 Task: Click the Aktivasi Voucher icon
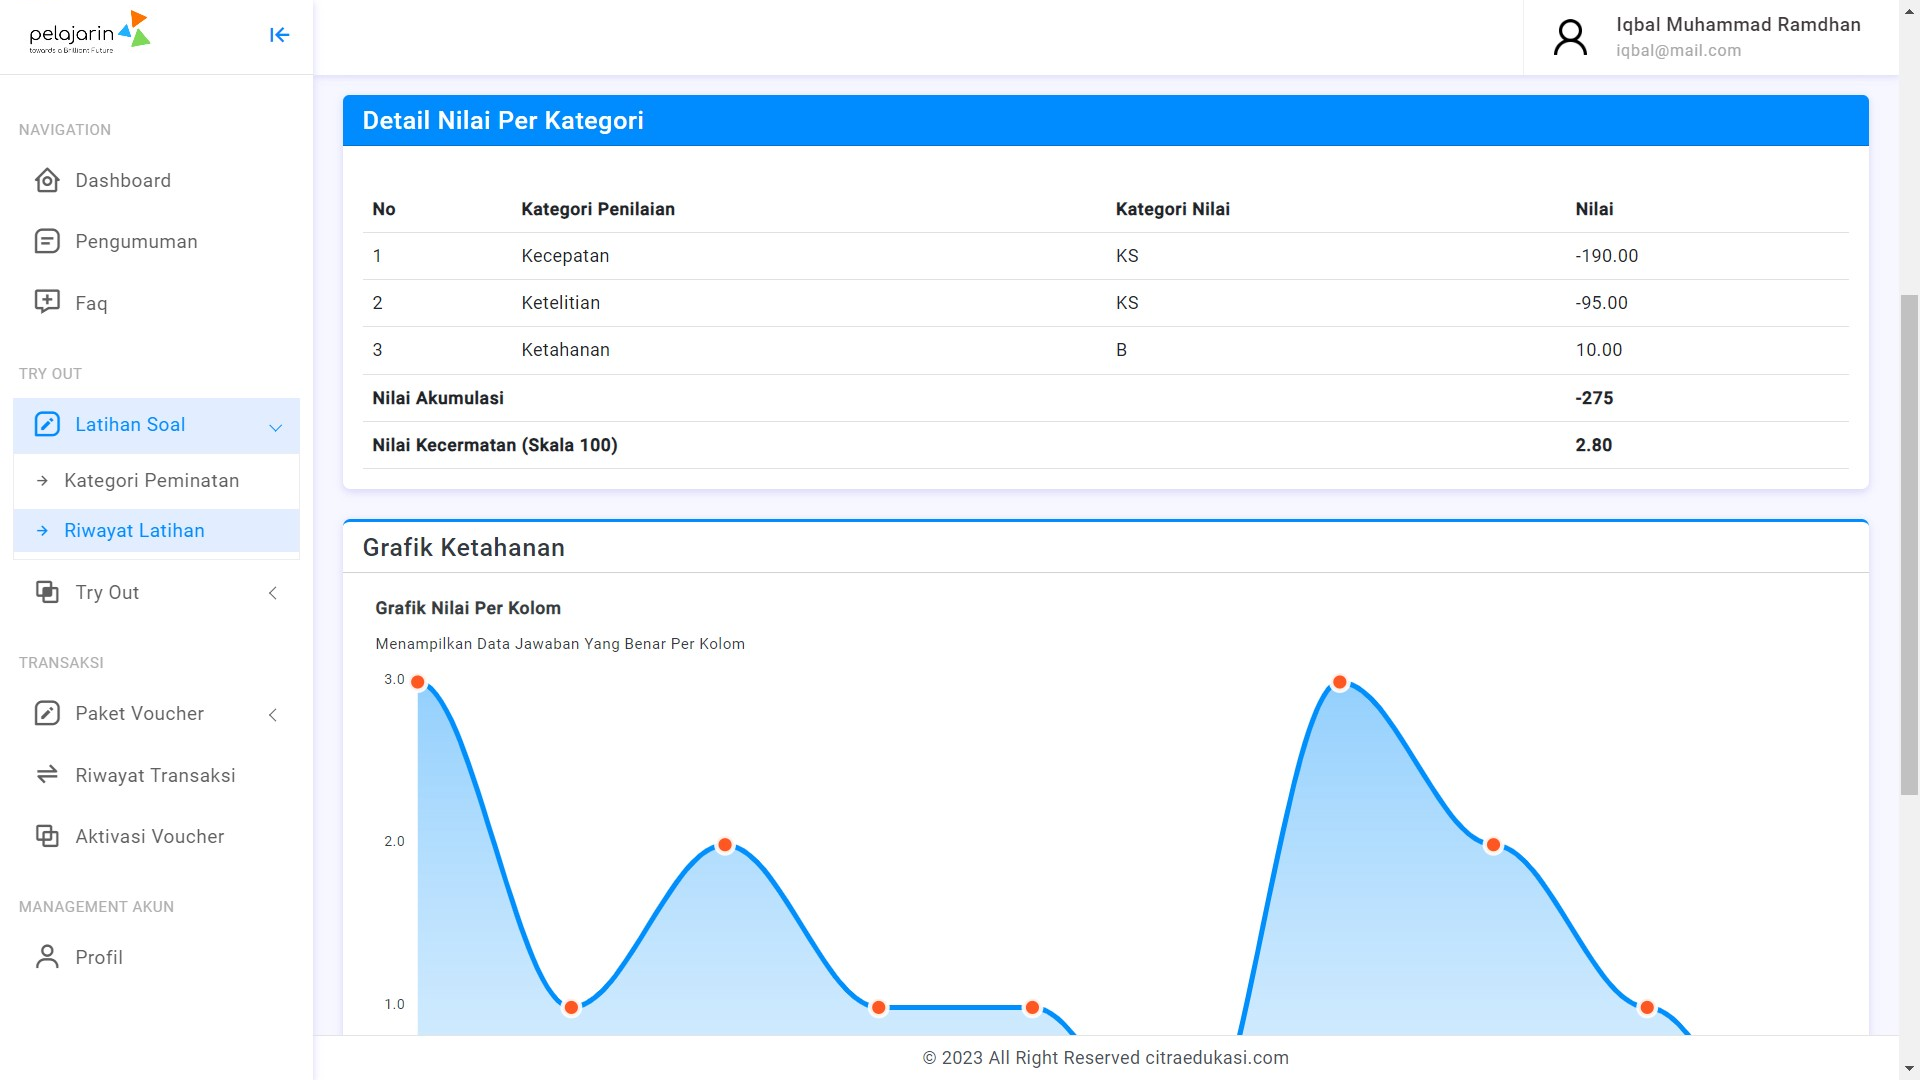pos(47,836)
